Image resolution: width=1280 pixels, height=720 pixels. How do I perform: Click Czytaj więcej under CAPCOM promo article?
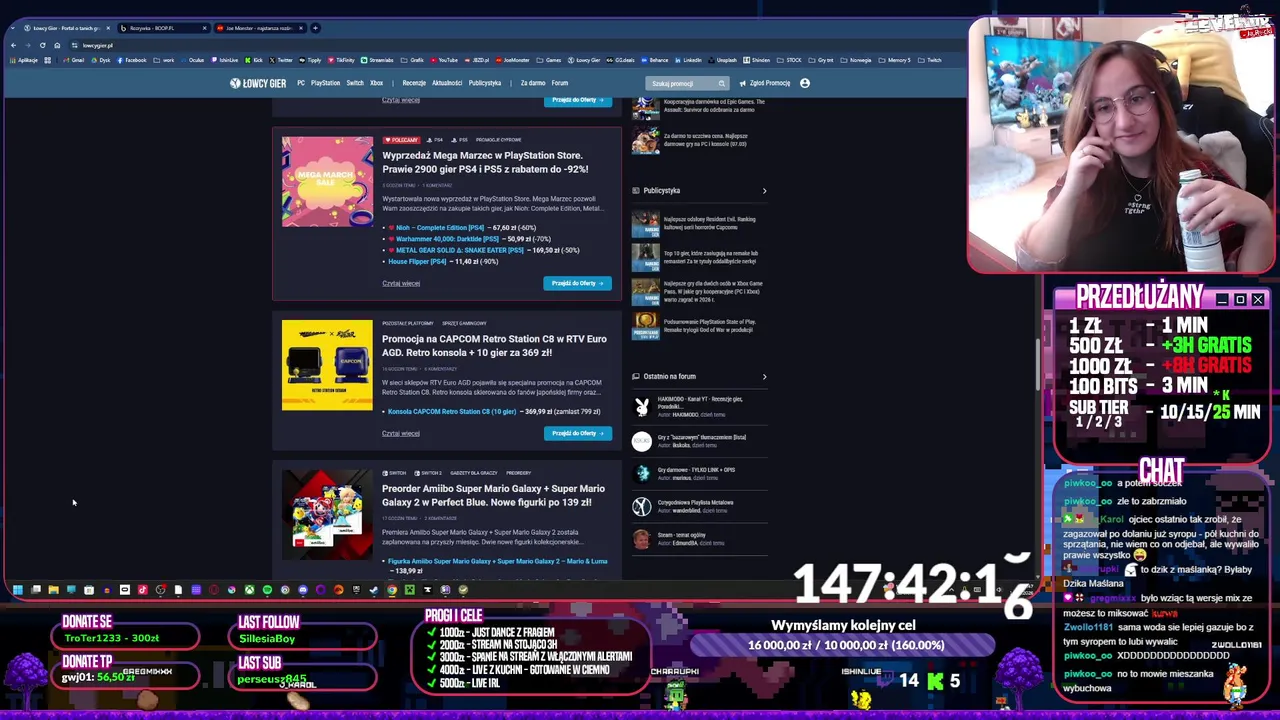[401, 433]
